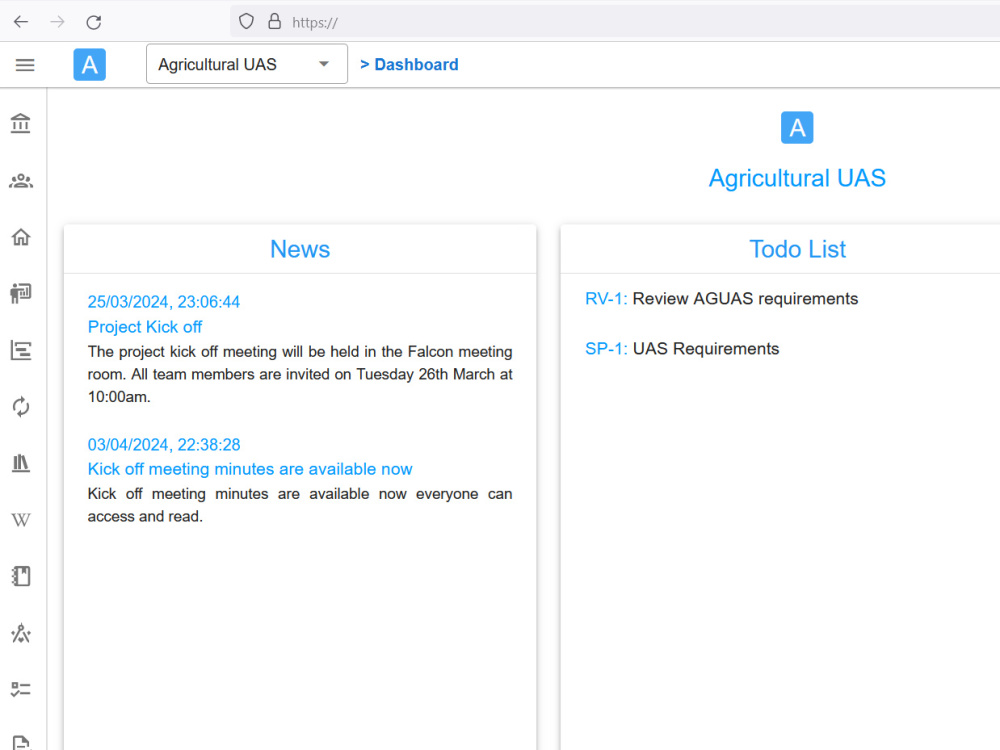Click the Falcon meeting room news paragraph
Screen dimensions: 1000x750
(300, 374)
